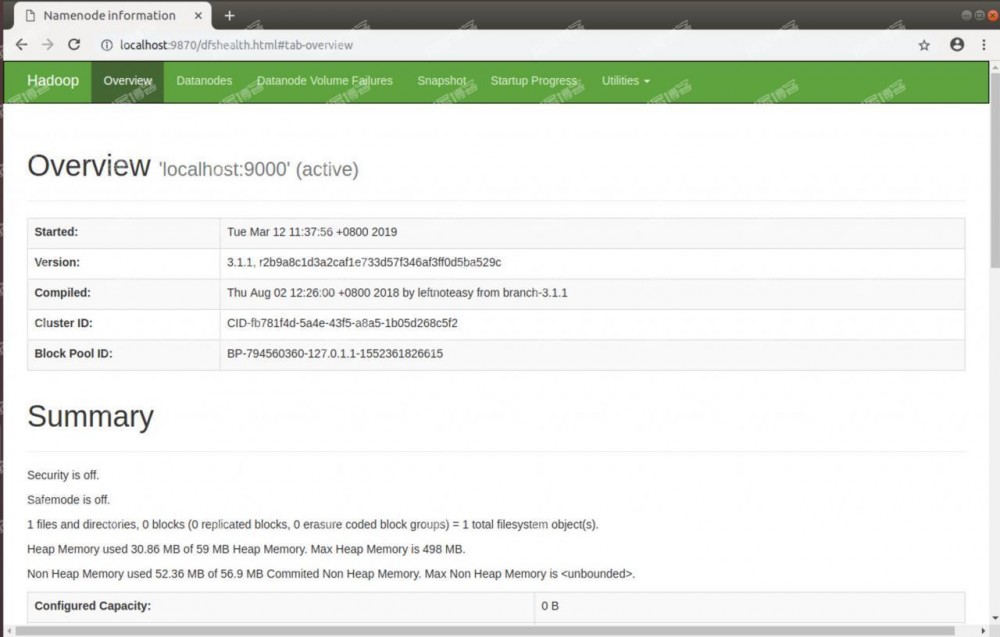
Task: View site information for localhost
Action: [x=106, y=45]
